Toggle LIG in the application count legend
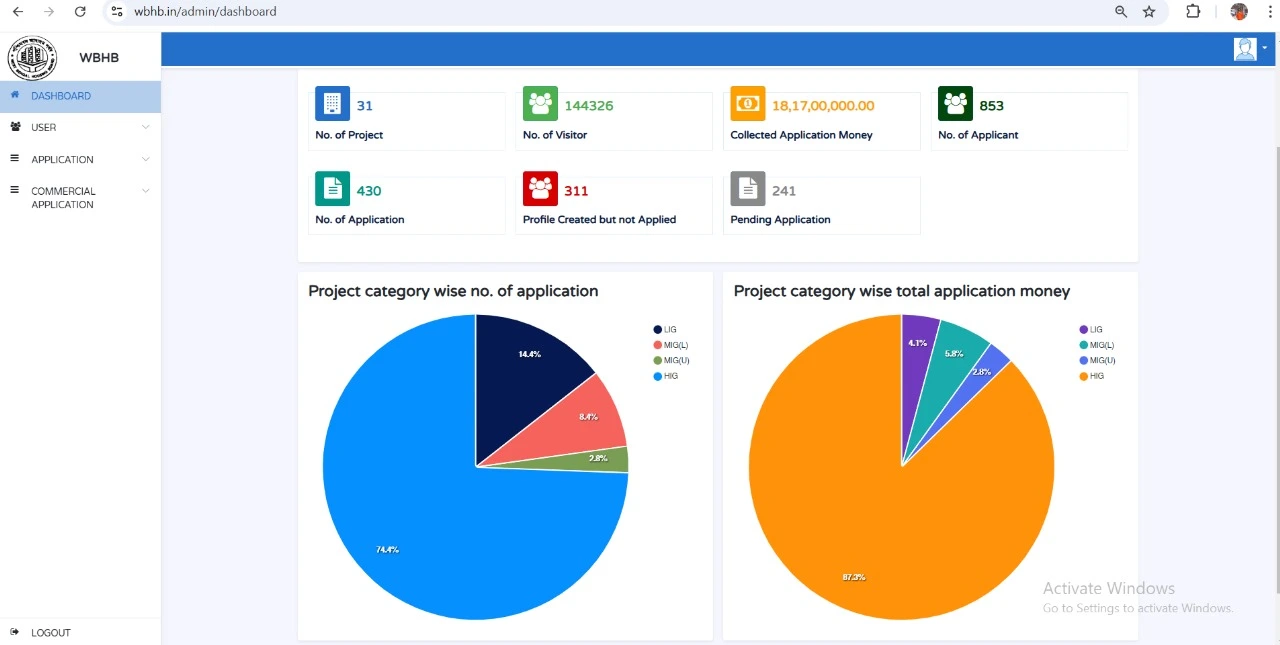 [x=665, y=329]
